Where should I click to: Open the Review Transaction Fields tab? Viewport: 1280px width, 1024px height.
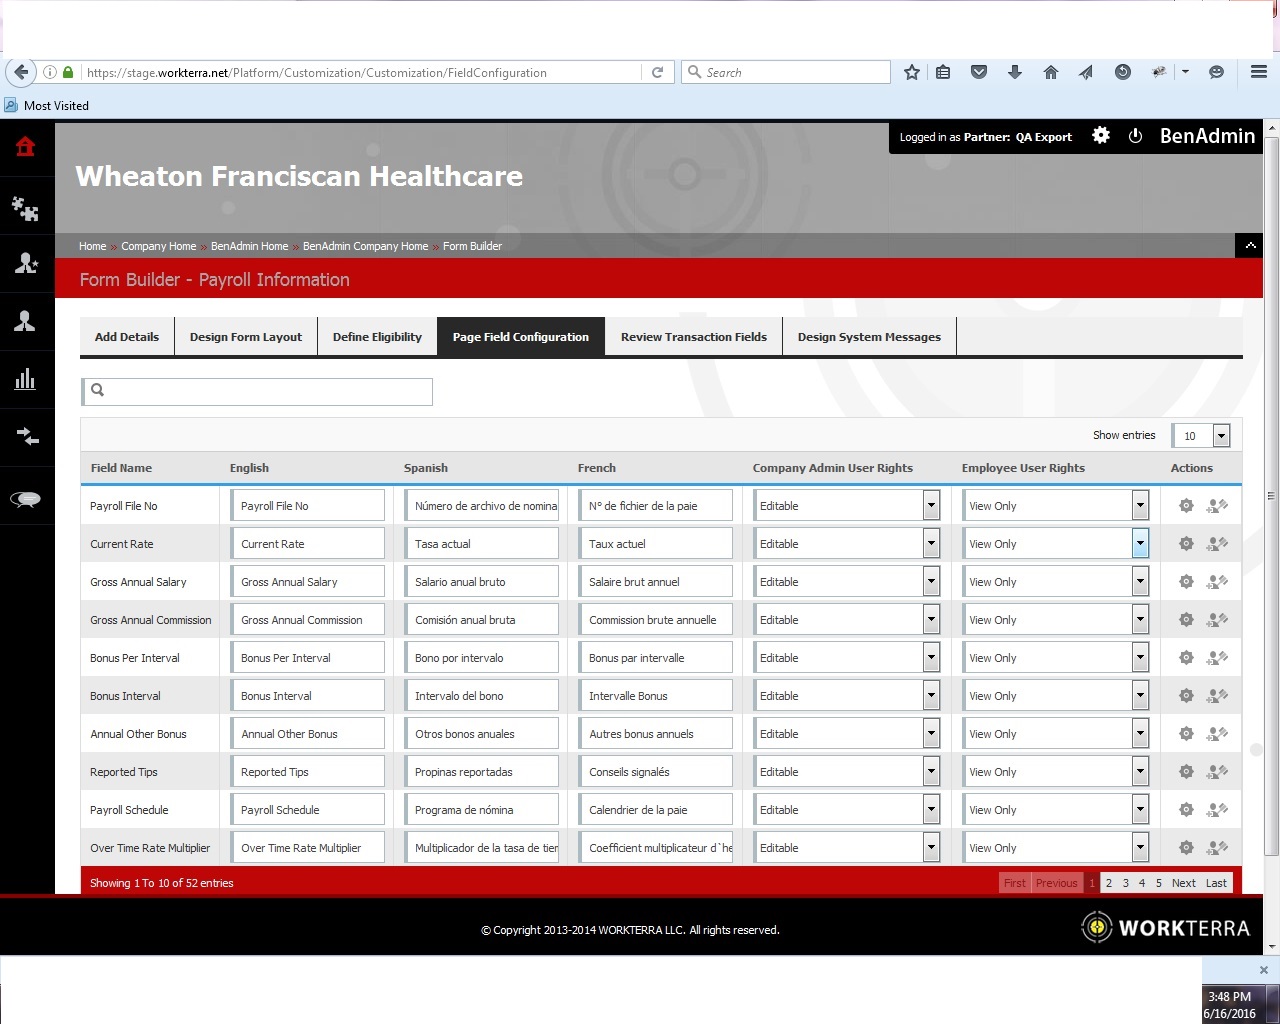(694, 337)
